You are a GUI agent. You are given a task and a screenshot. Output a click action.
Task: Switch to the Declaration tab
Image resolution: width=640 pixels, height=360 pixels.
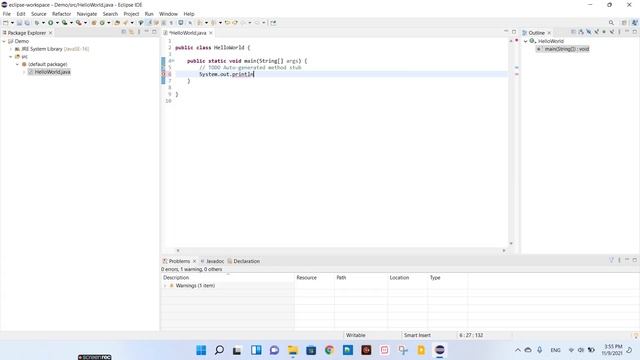click(244, 261)
